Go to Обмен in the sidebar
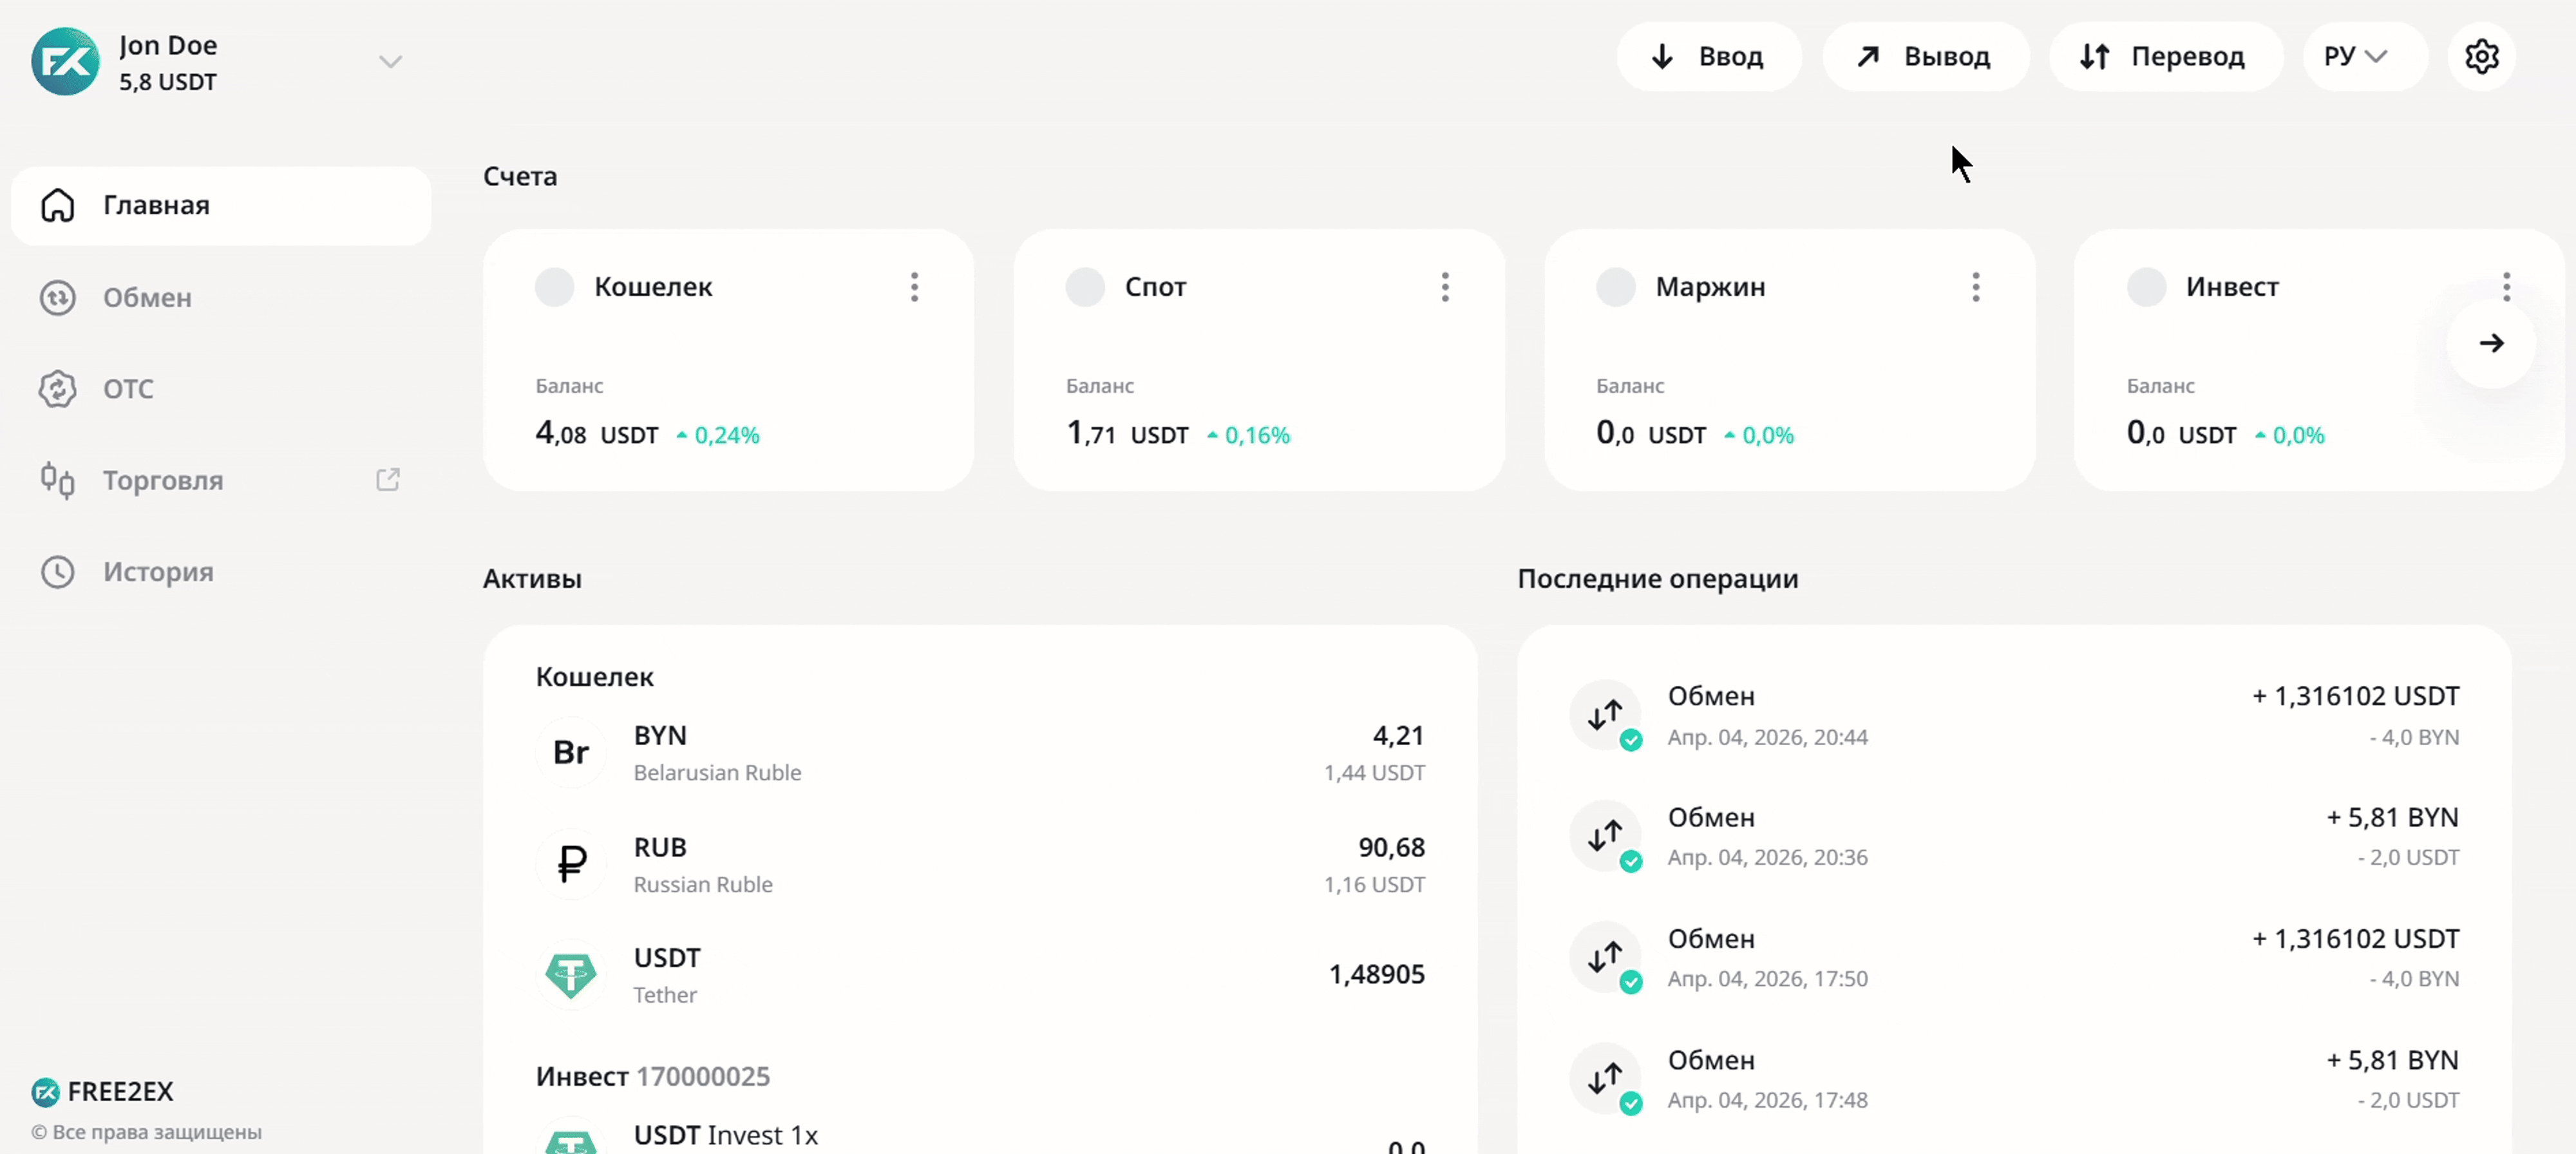Image resolution: width=2576 pixels, height=1154 pixels. (x=147, y=298)
